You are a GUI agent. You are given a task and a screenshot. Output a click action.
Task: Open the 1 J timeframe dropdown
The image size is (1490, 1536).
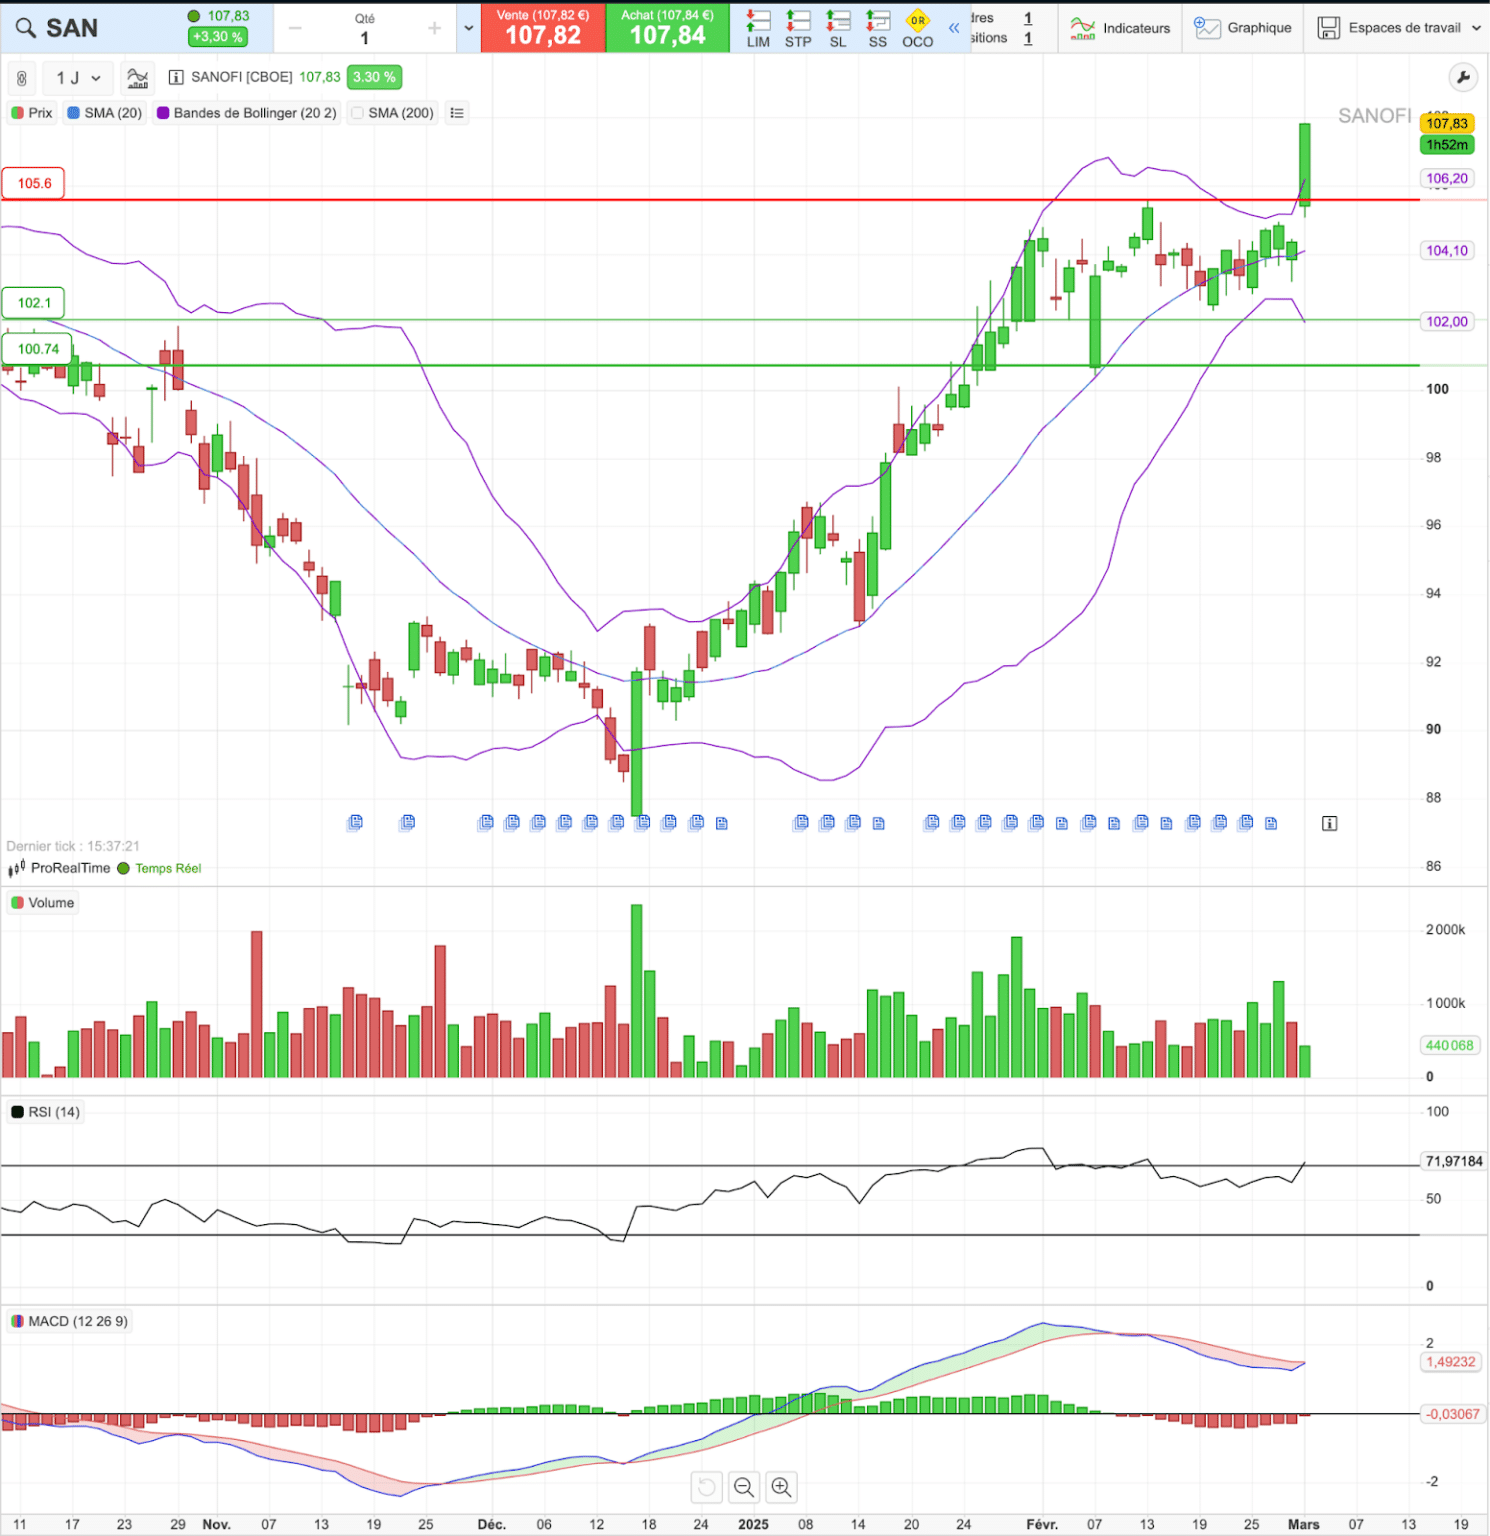click(78, 78)
